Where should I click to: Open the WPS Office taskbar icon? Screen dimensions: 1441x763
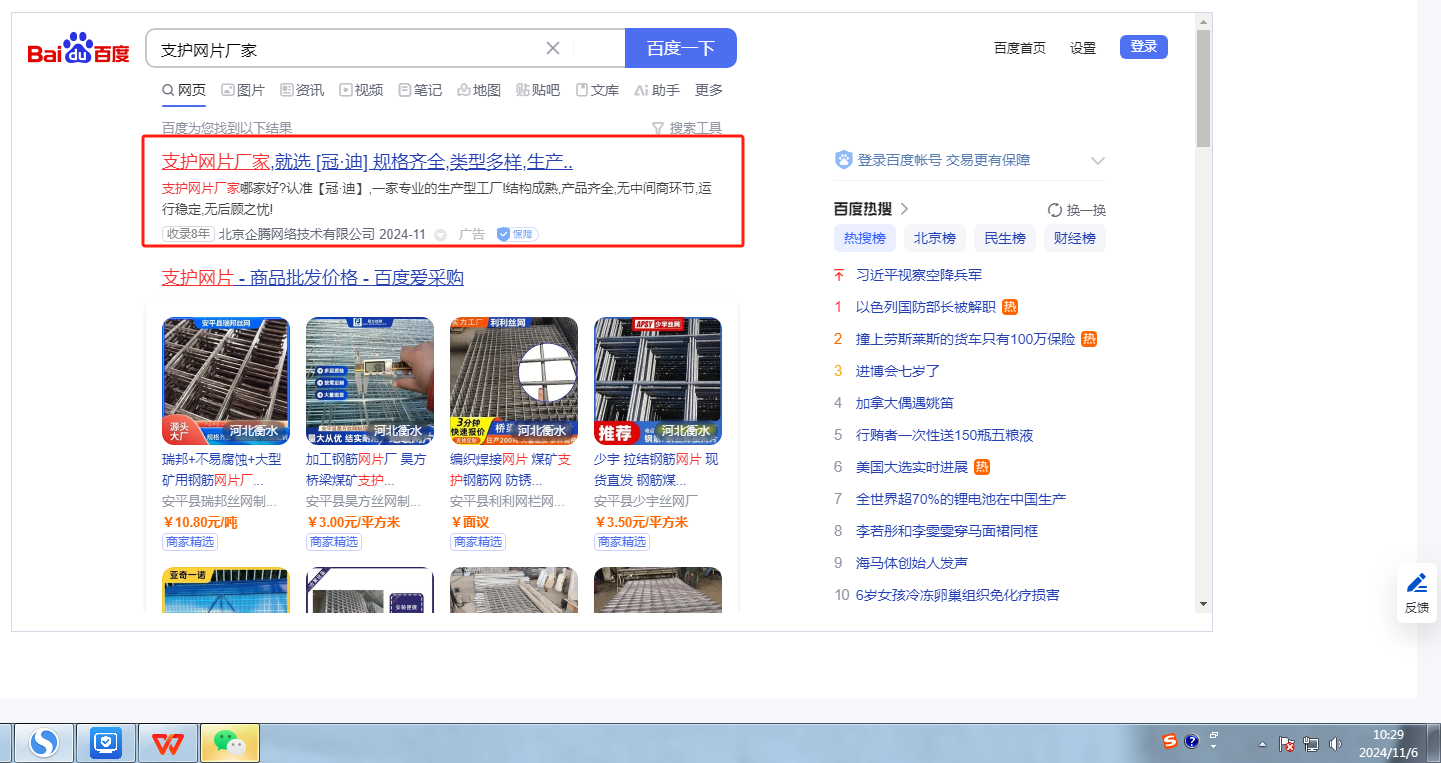tap(168, 742)
